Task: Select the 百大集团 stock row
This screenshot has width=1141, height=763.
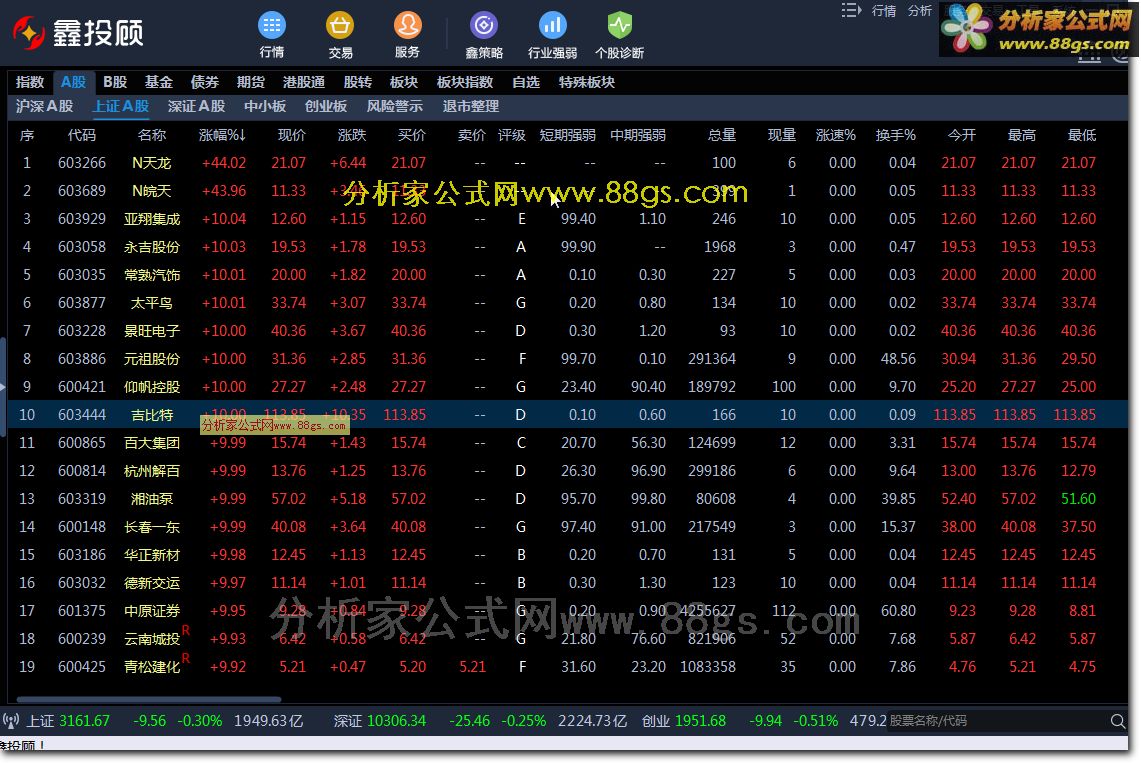Action: pyautogui.click(x=568, y=443)
